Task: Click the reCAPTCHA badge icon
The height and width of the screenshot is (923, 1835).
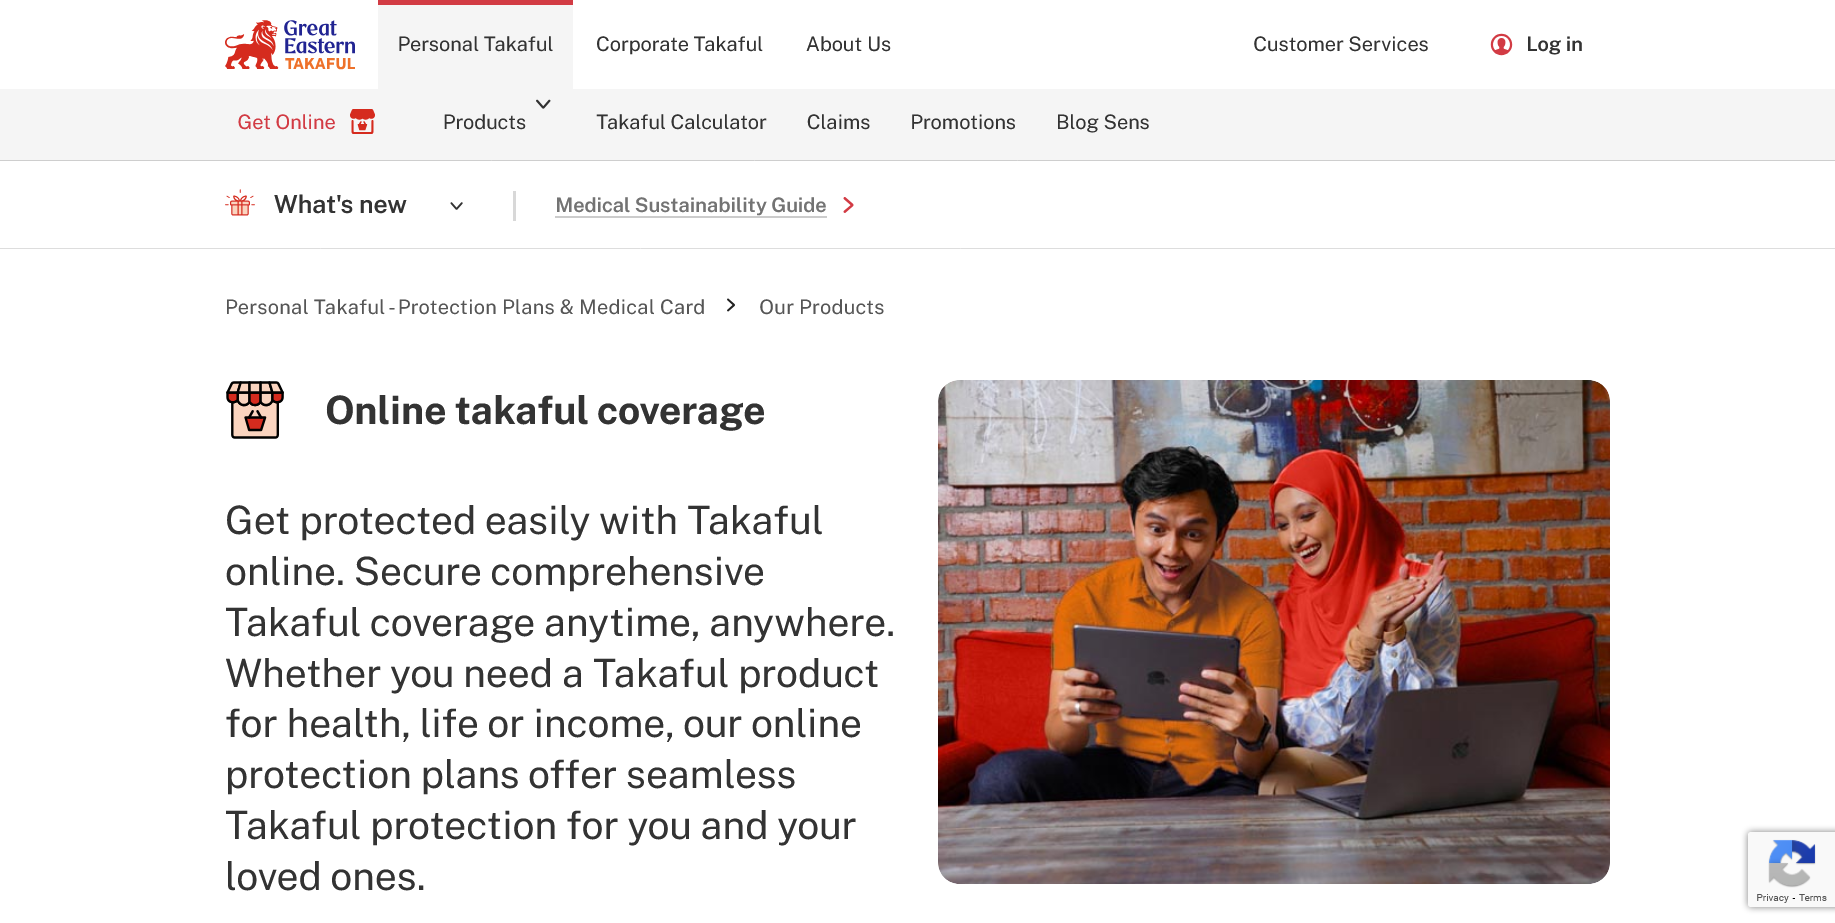Action: (x=1791, y=864)
